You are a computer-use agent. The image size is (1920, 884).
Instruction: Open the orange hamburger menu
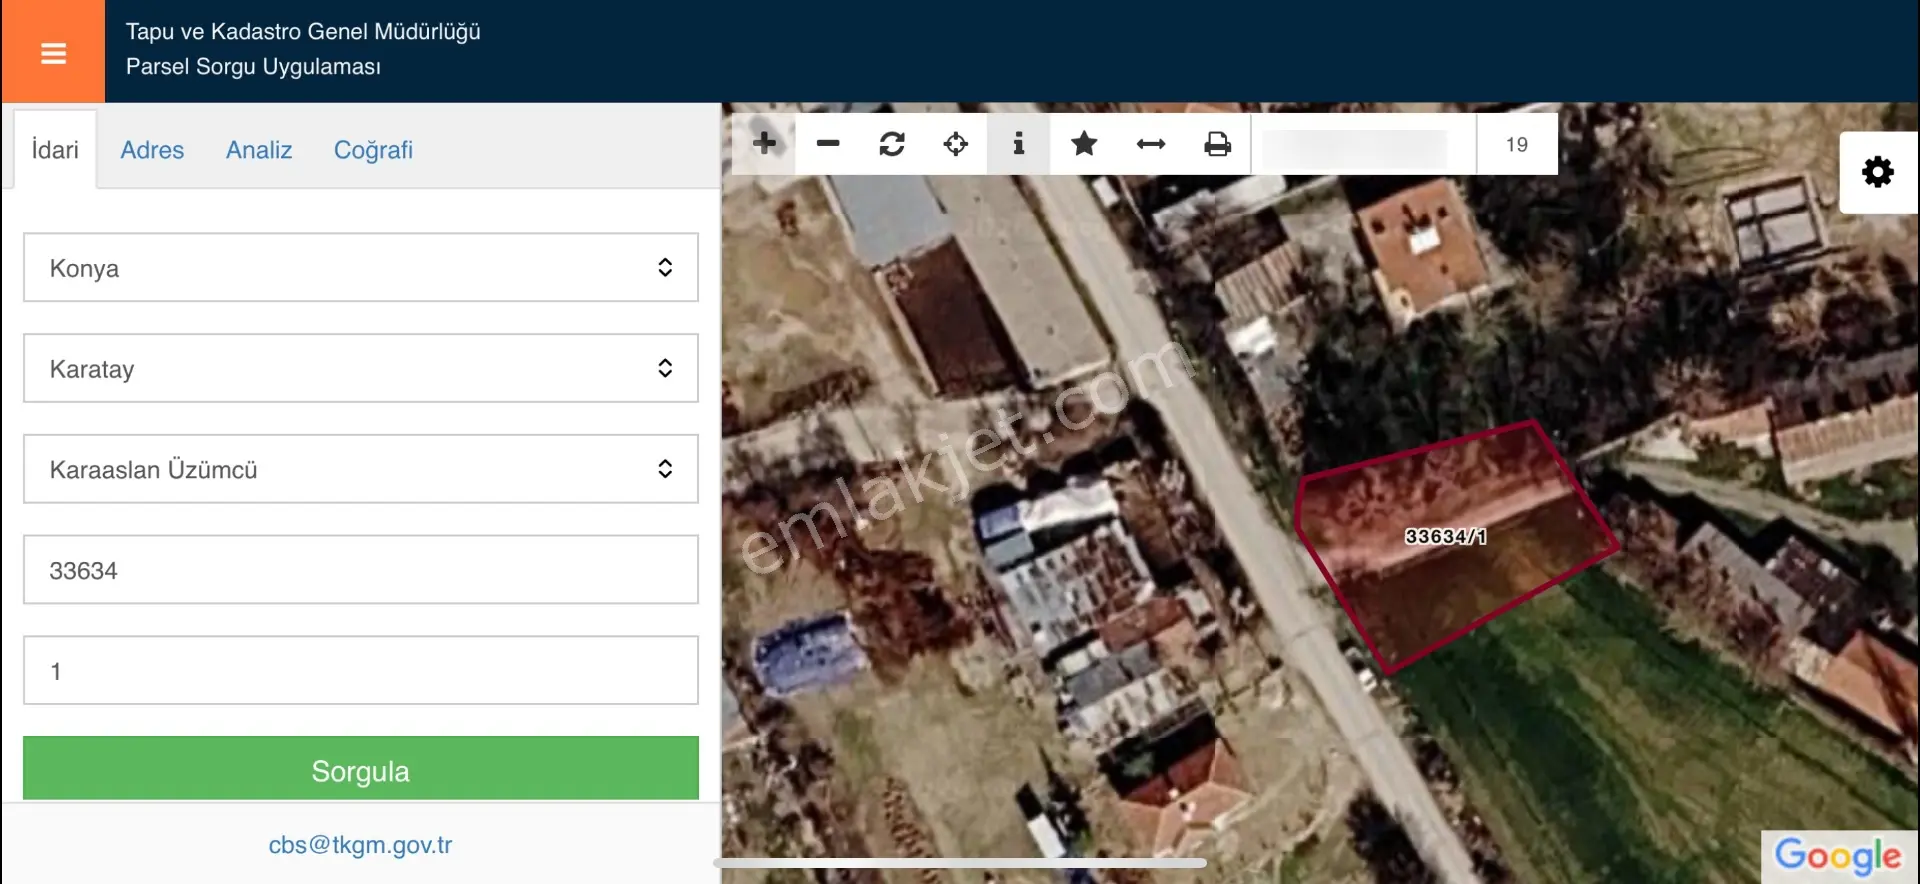pos(53,52)
